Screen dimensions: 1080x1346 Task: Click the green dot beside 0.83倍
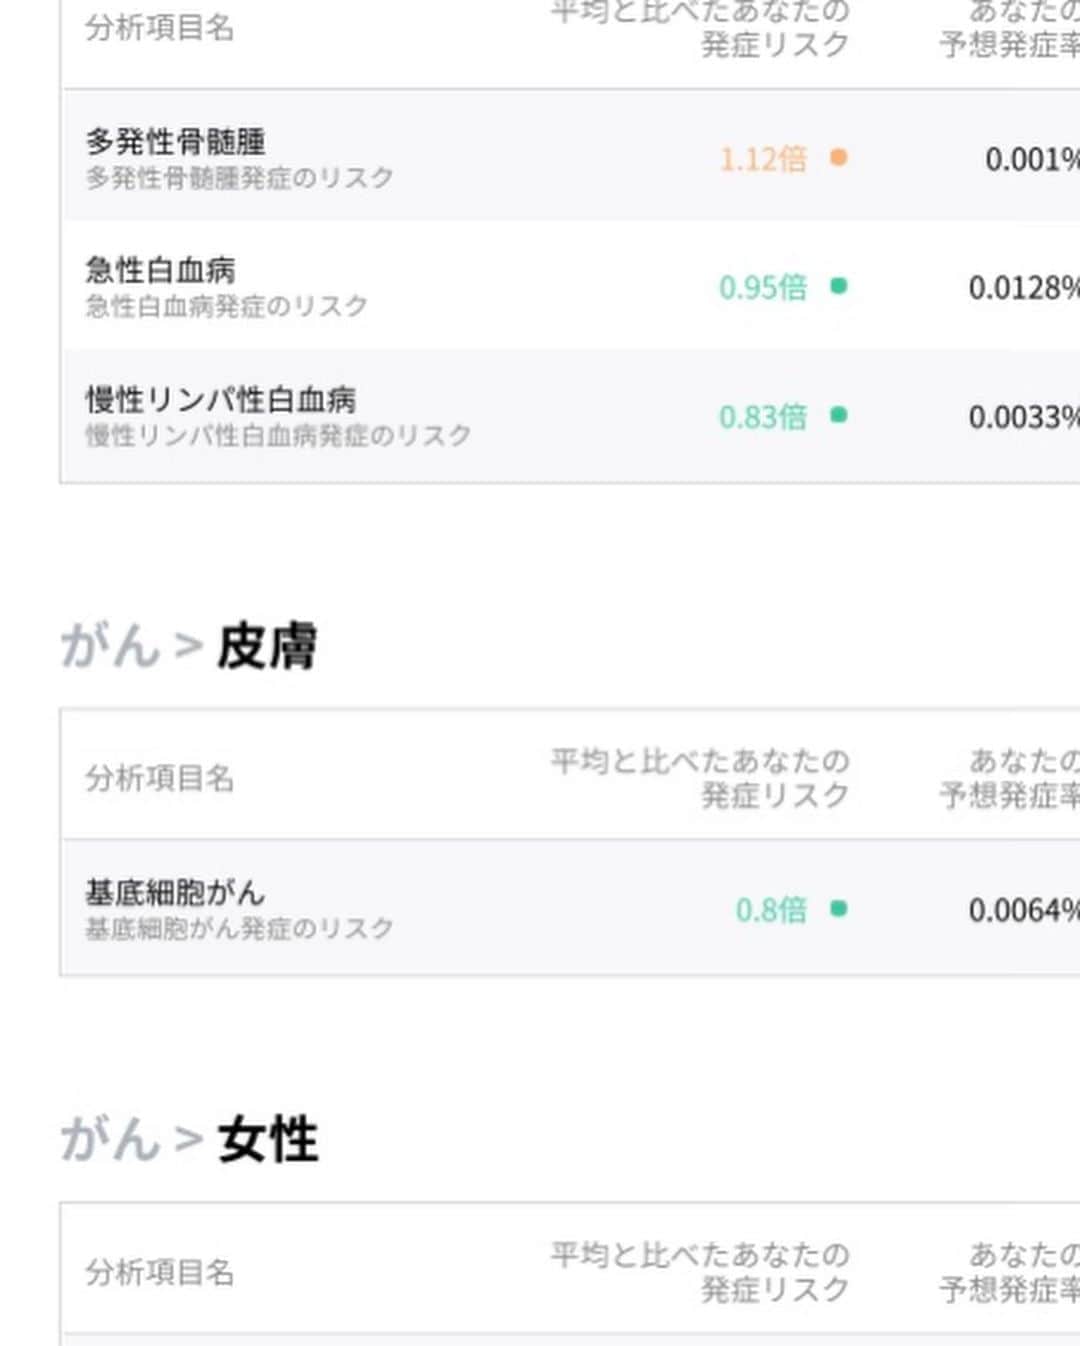click(x=839, y=414)
